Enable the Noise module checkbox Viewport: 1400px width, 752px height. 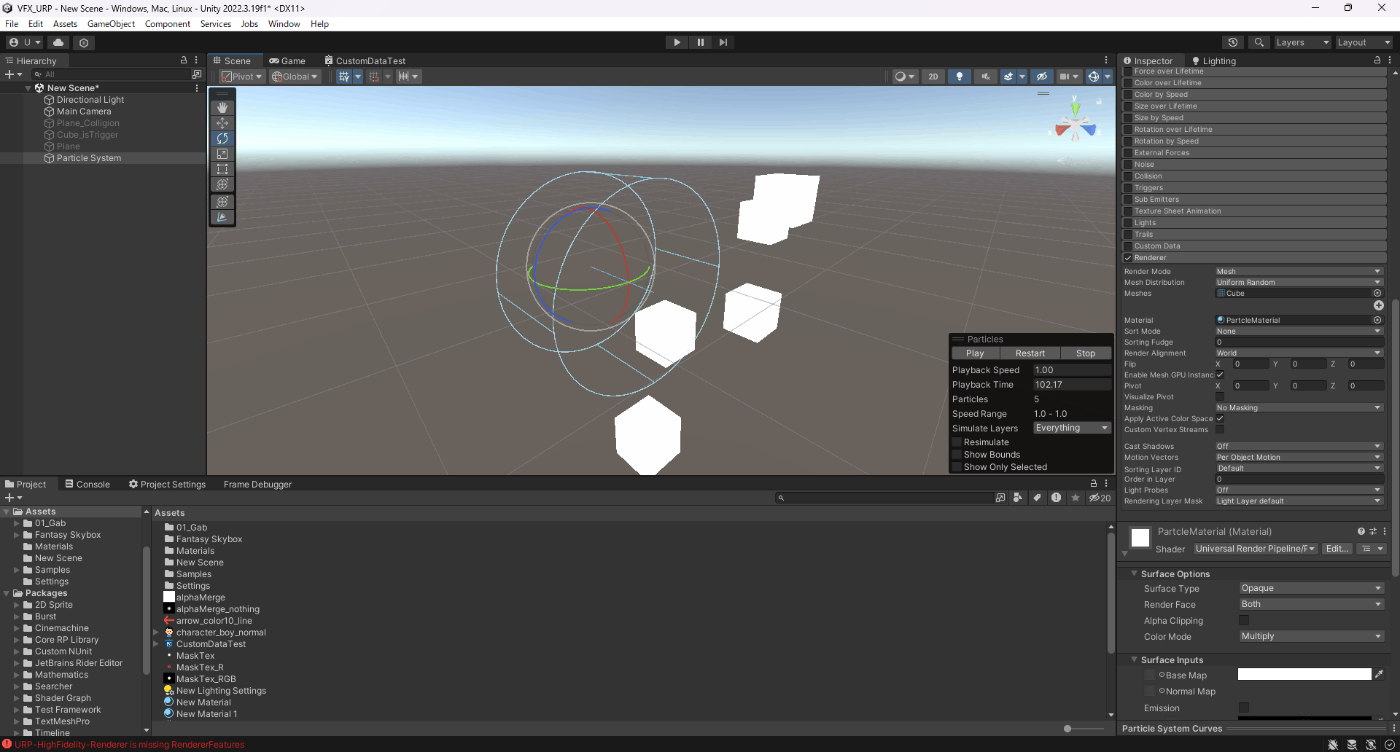coord(1129,164)
